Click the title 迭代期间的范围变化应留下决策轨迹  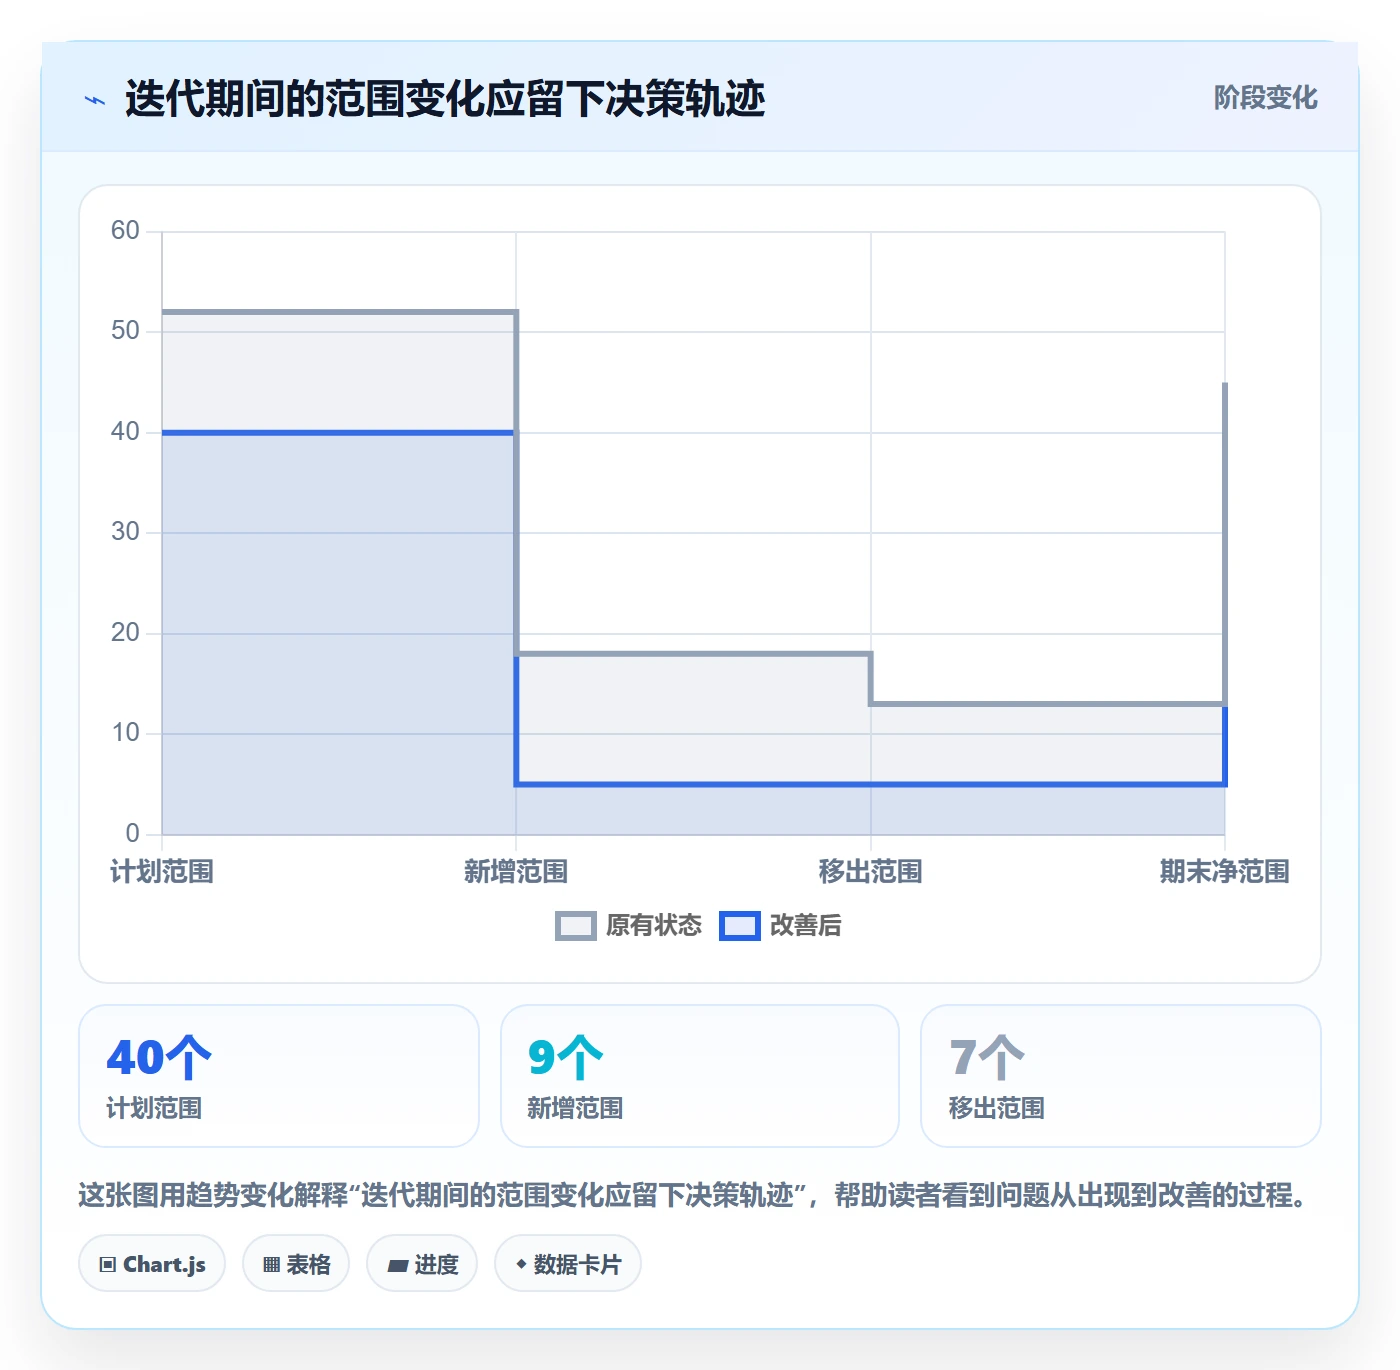(445, 99)
